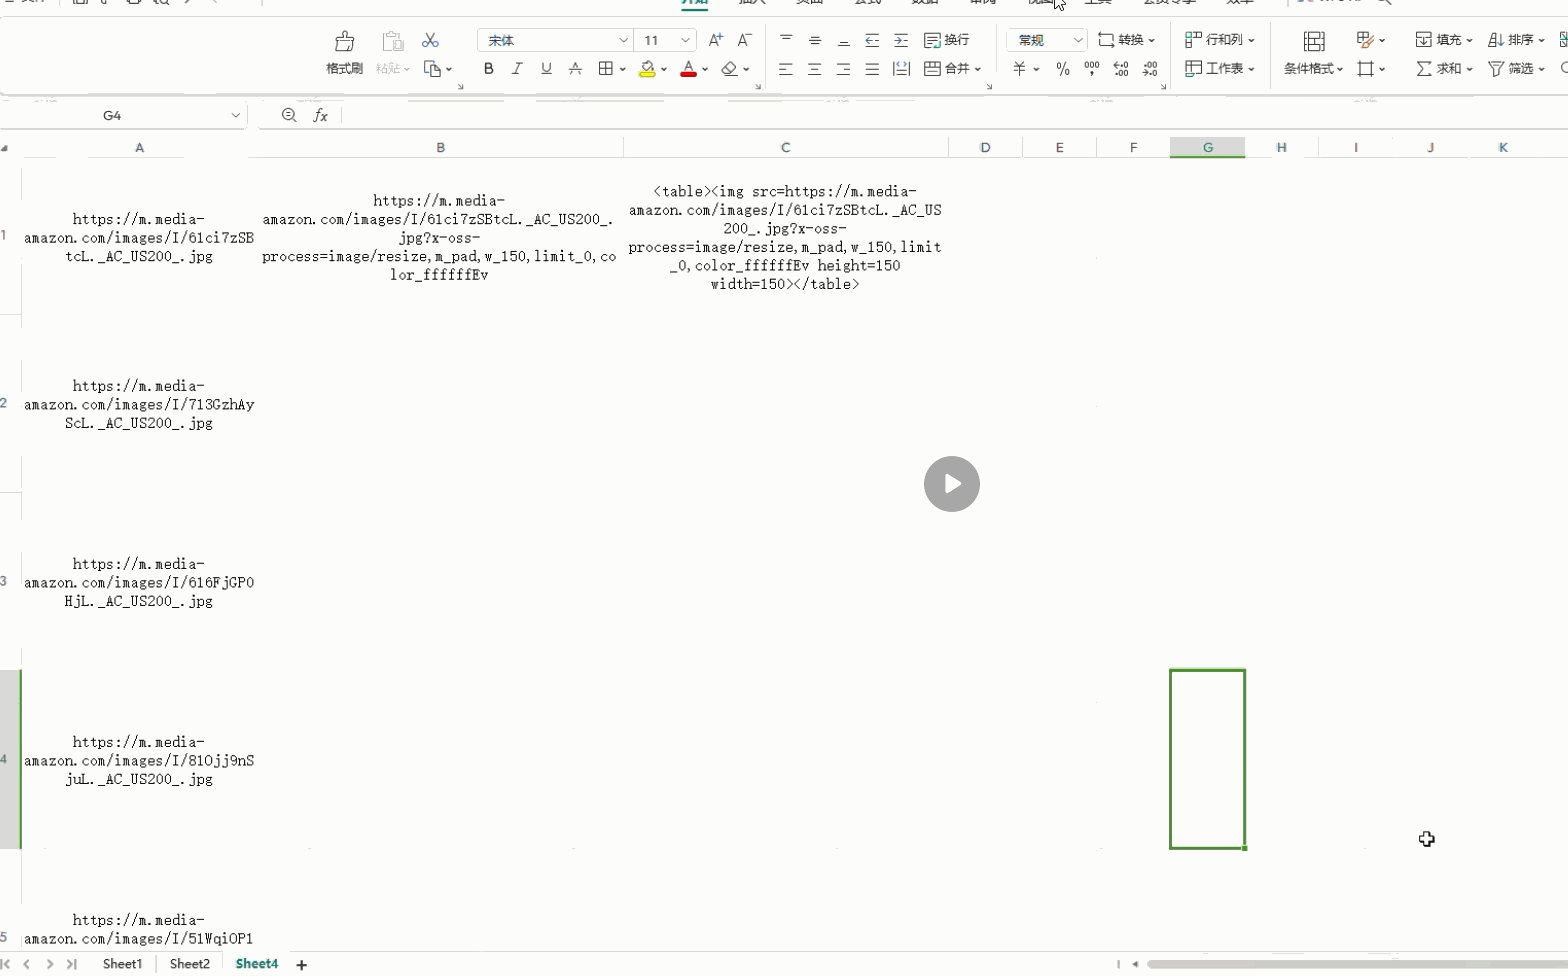Increase decimal places
1568x976 pixels.
point(1121,69)
